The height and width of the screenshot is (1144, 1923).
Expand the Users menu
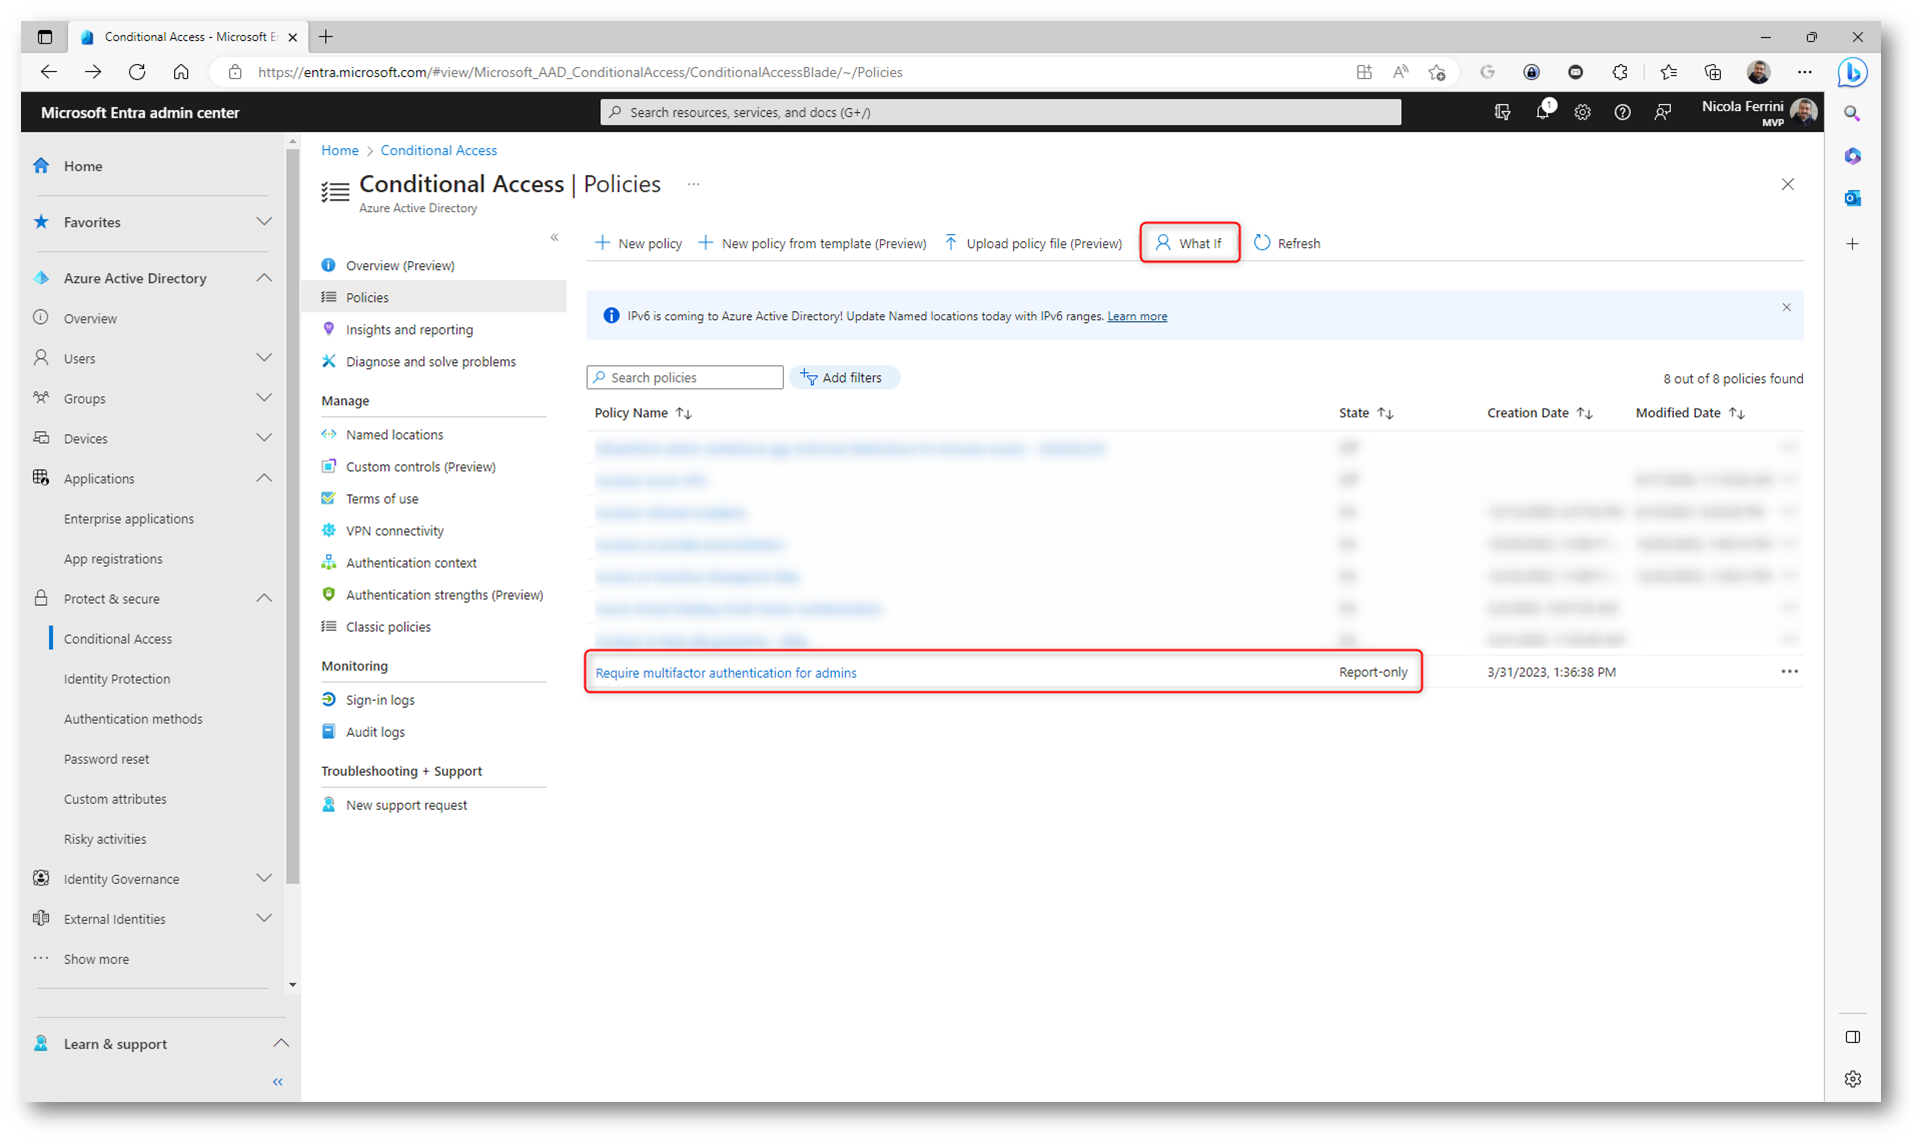(264, 358)
